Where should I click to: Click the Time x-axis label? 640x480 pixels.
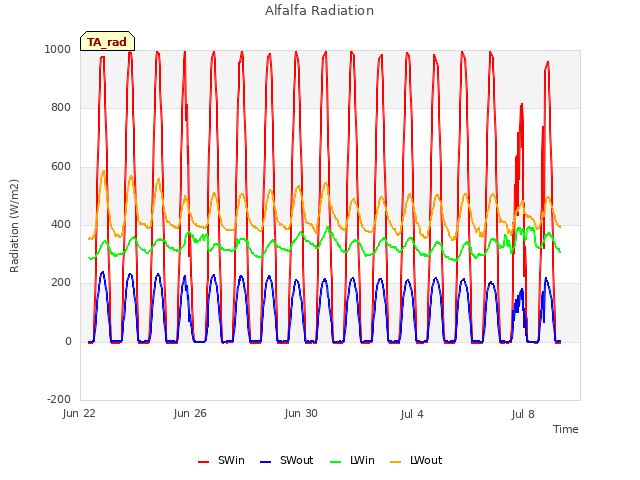click(566, 429)
